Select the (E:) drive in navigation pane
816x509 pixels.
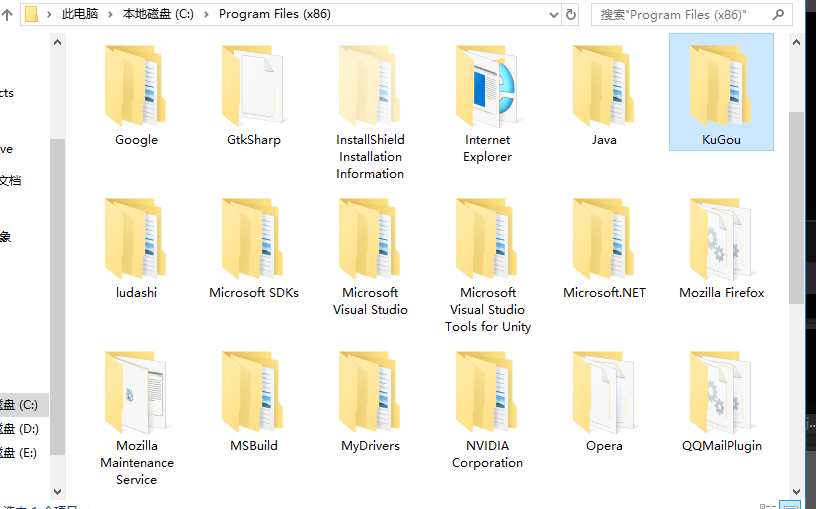point(24,452)
